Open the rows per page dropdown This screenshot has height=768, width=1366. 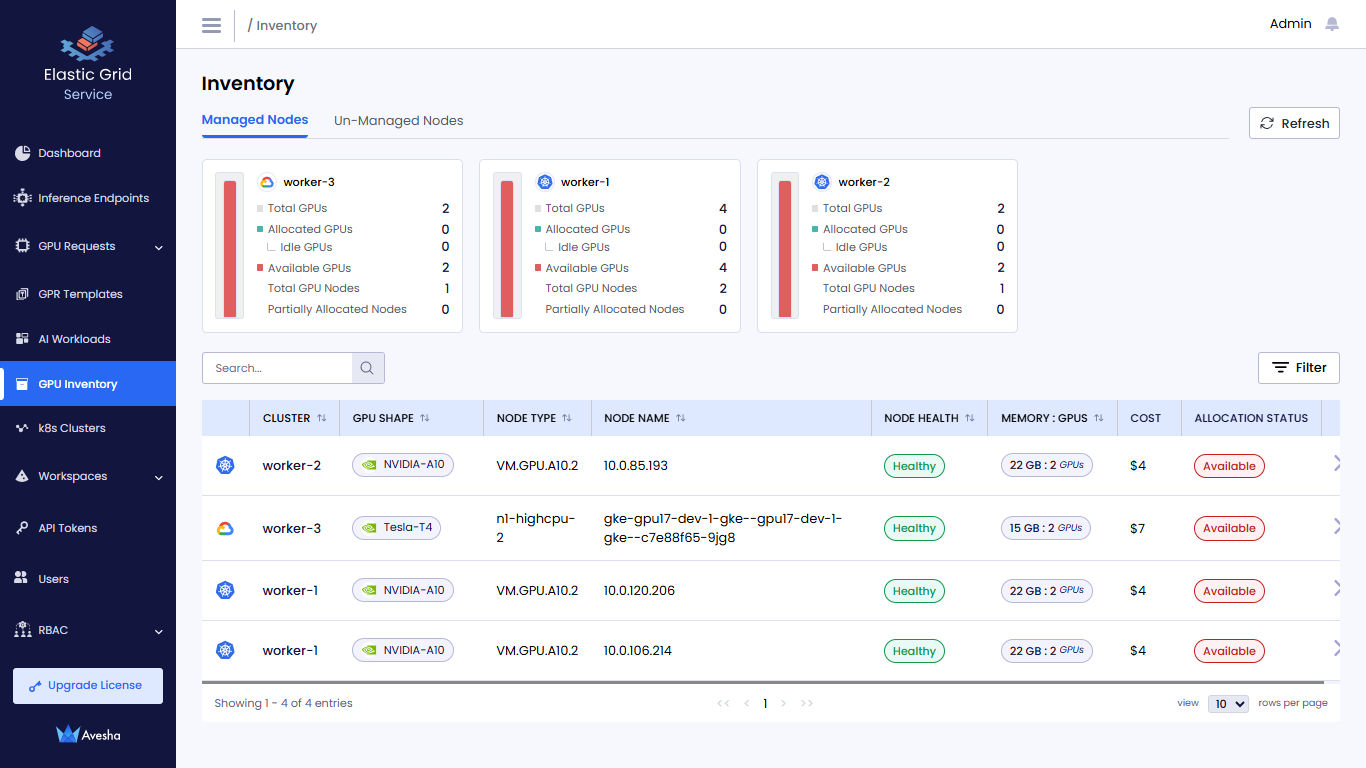(1228, 703)
